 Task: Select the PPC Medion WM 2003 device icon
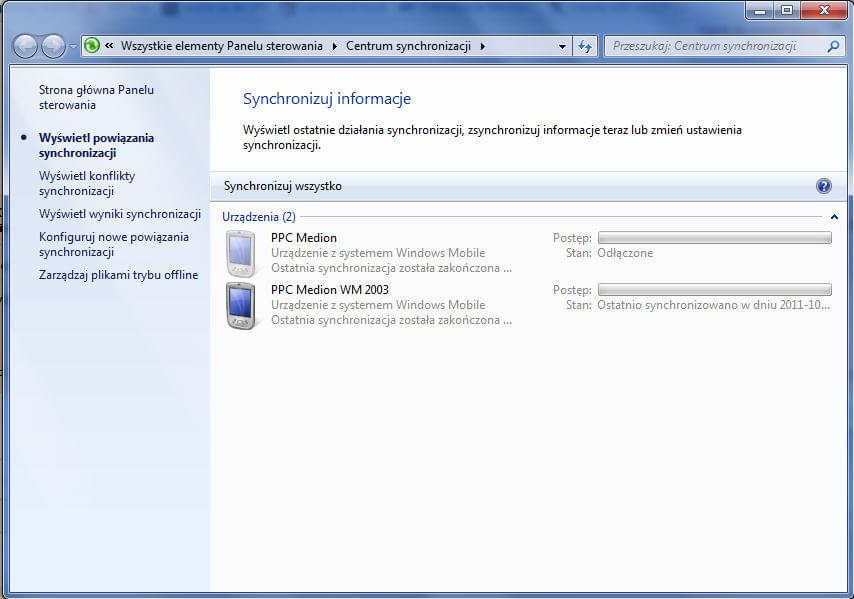241,305
